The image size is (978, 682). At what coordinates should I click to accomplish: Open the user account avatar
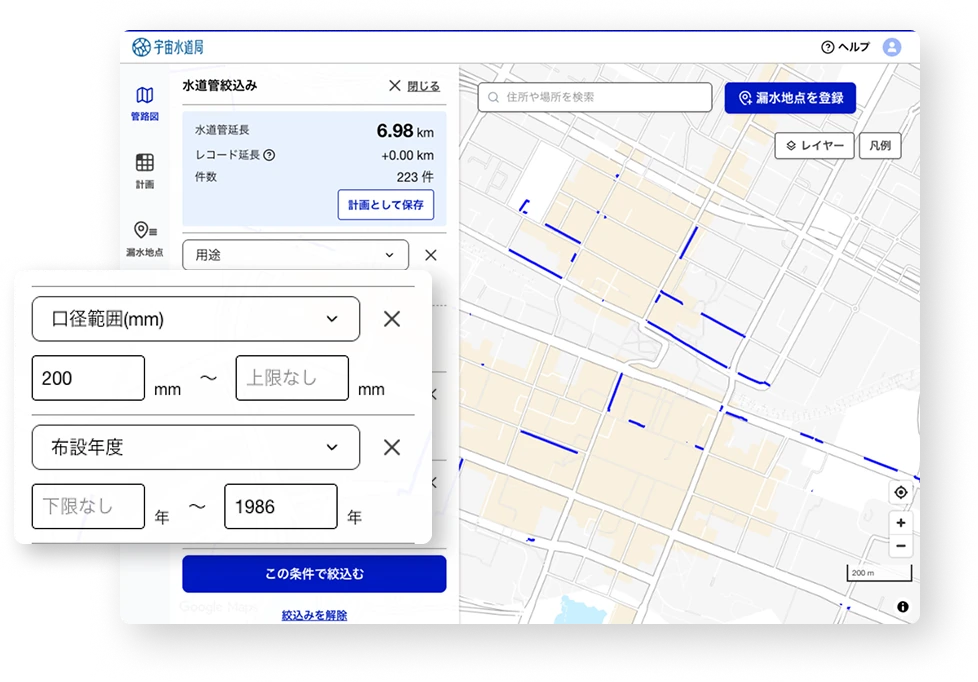(x=892, y=47)
